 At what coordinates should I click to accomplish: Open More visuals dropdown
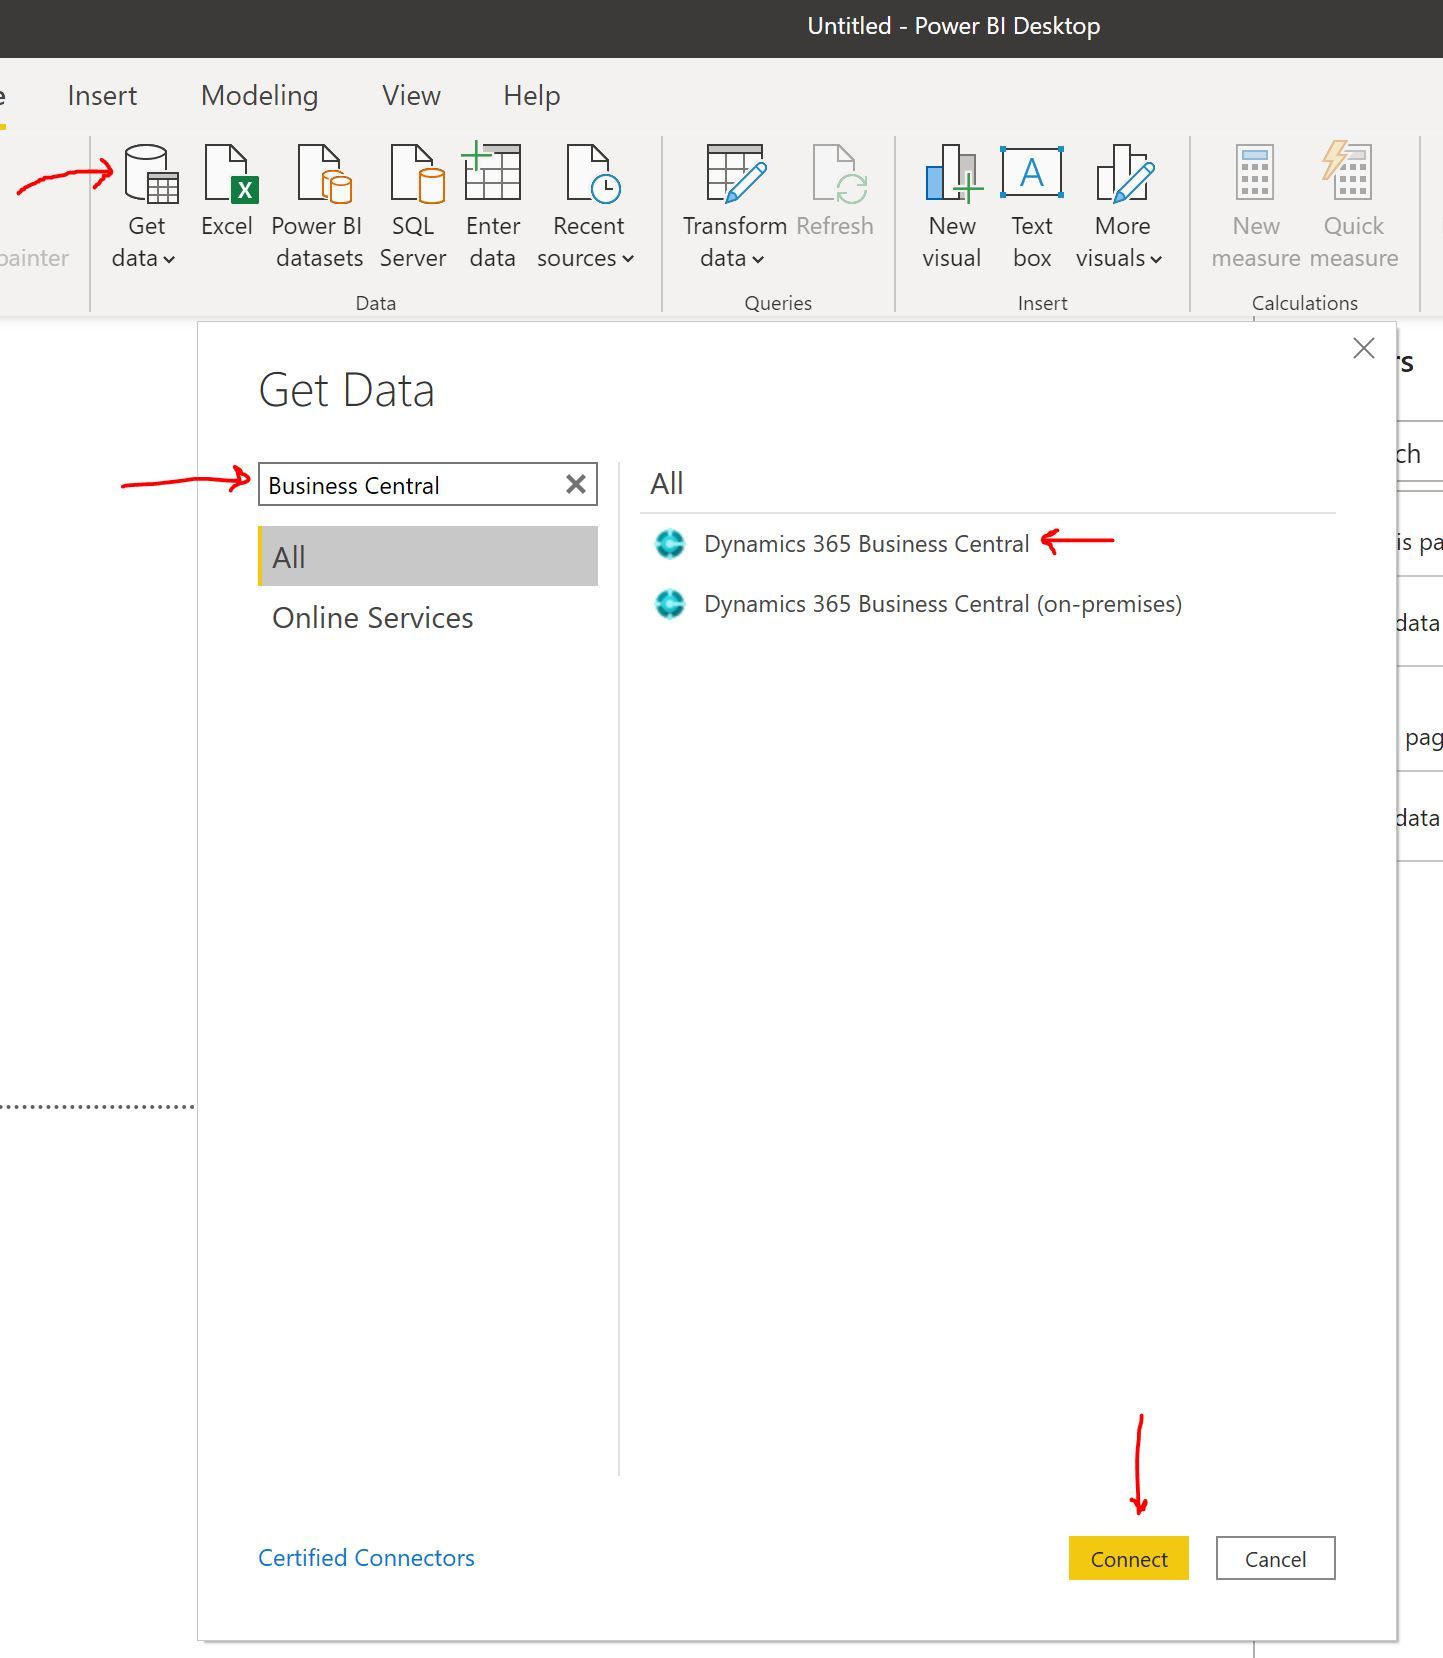pos(1120,206)
